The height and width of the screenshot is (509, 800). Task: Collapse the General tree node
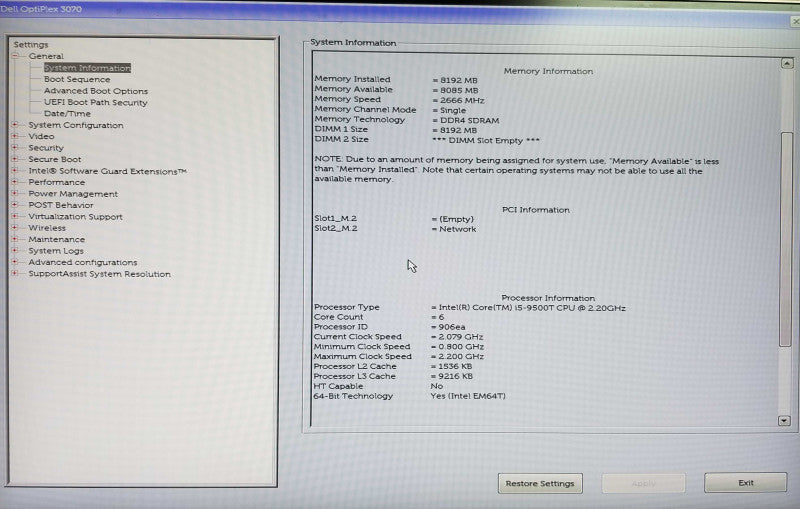[15, 56]
